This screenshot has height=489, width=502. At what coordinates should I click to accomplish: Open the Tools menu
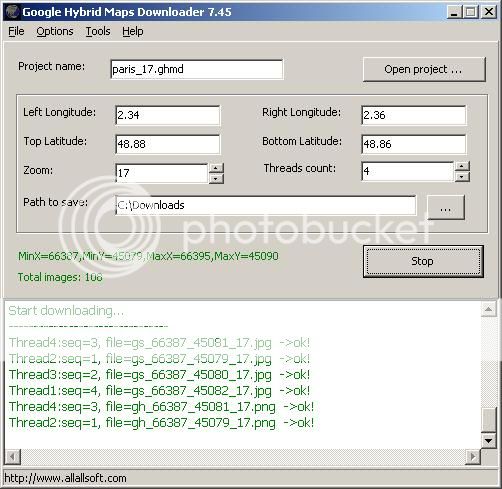click(x=98, y=31)
